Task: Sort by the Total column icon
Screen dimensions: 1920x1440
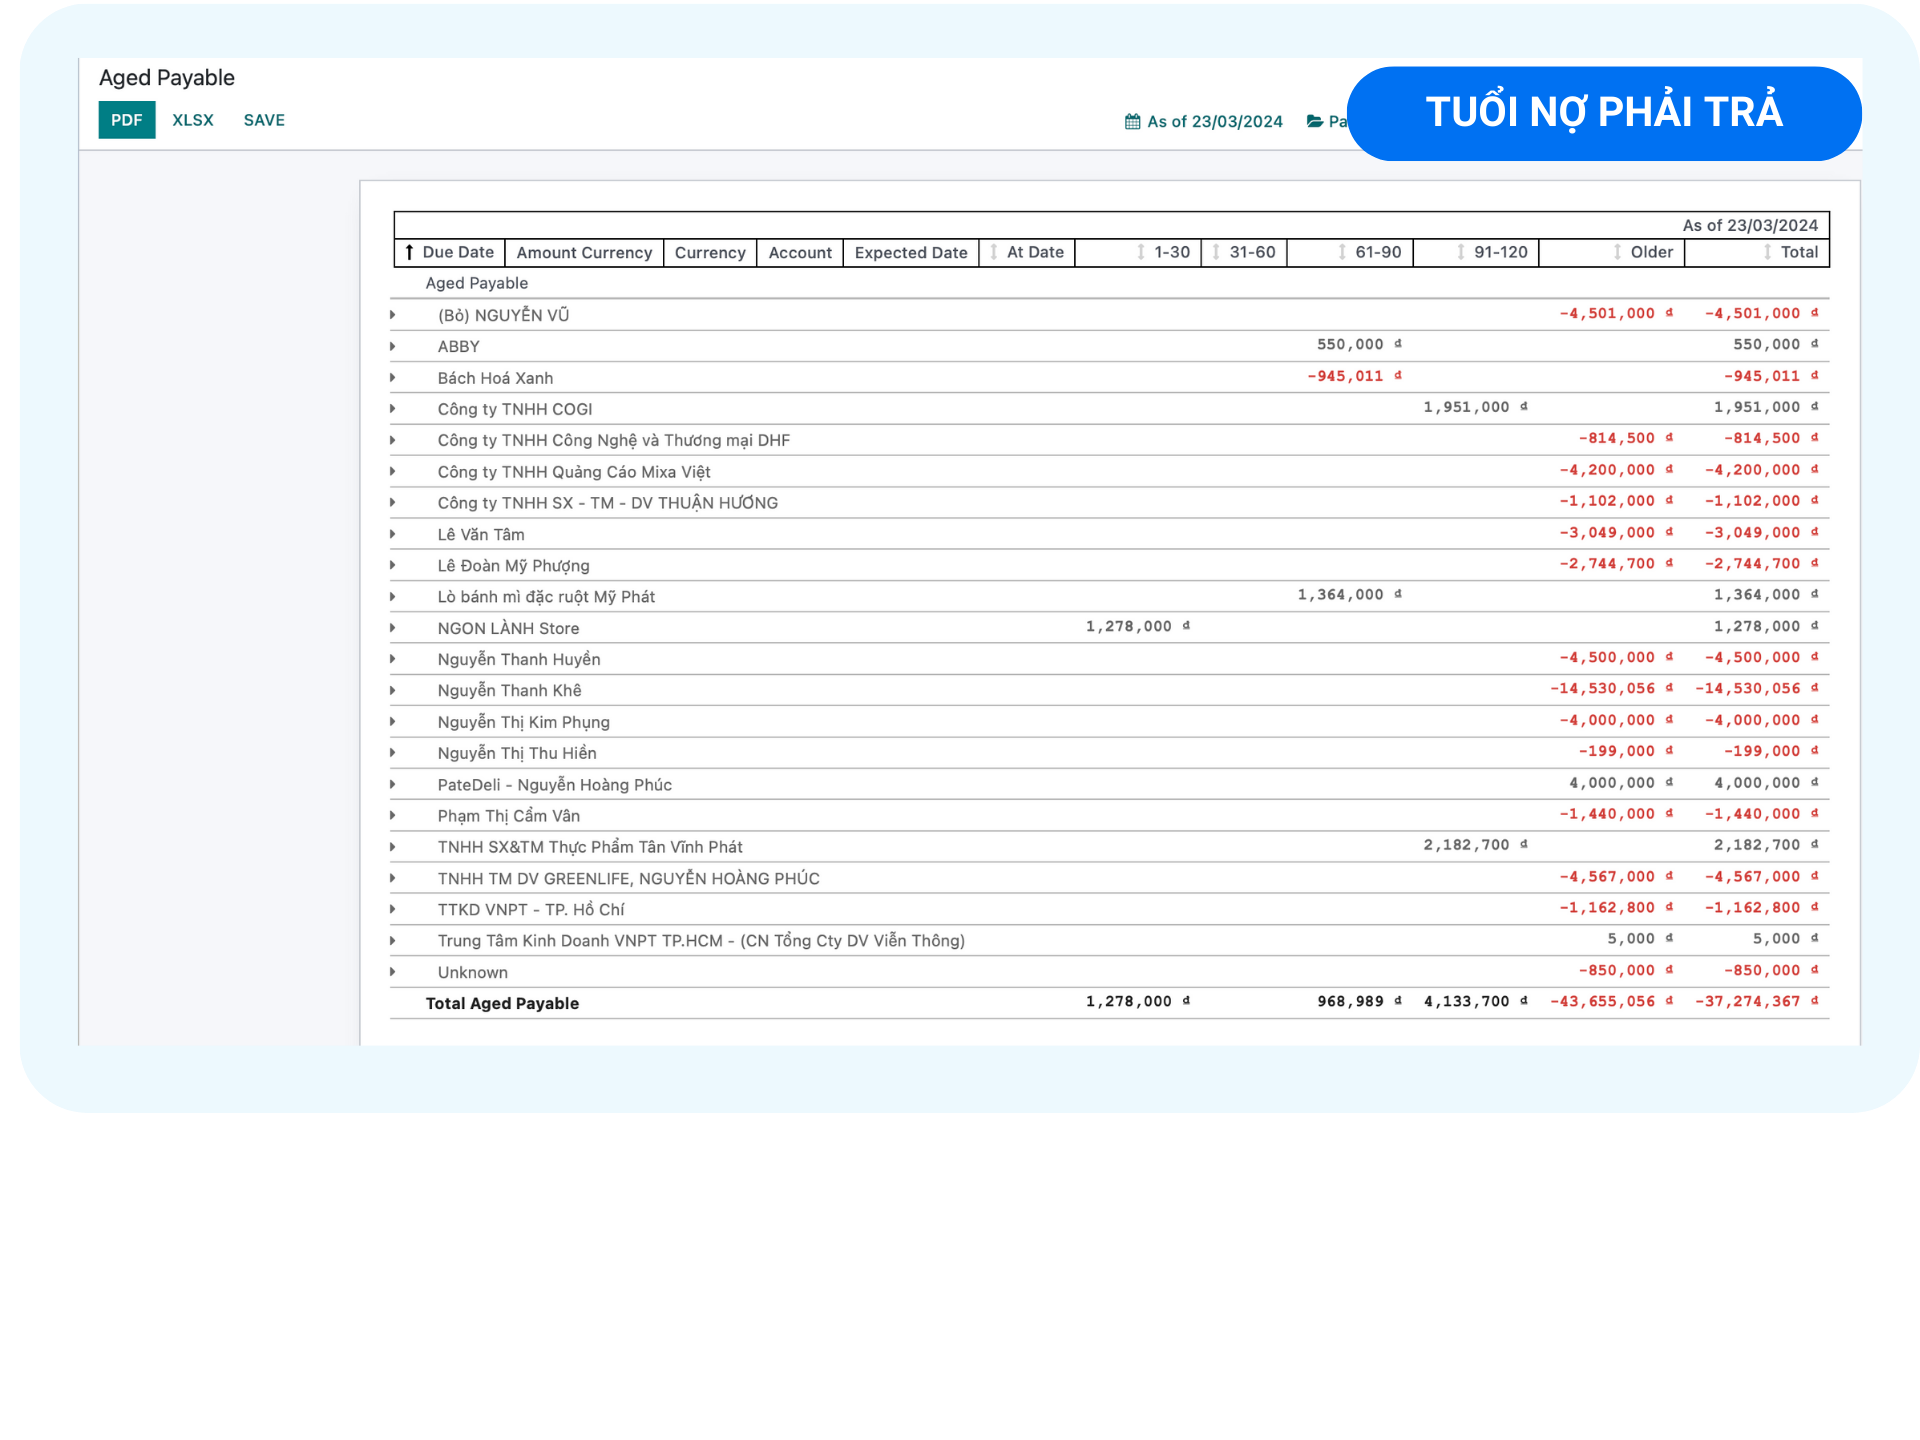Action: pyautogui.click(x=1767, y=252)
